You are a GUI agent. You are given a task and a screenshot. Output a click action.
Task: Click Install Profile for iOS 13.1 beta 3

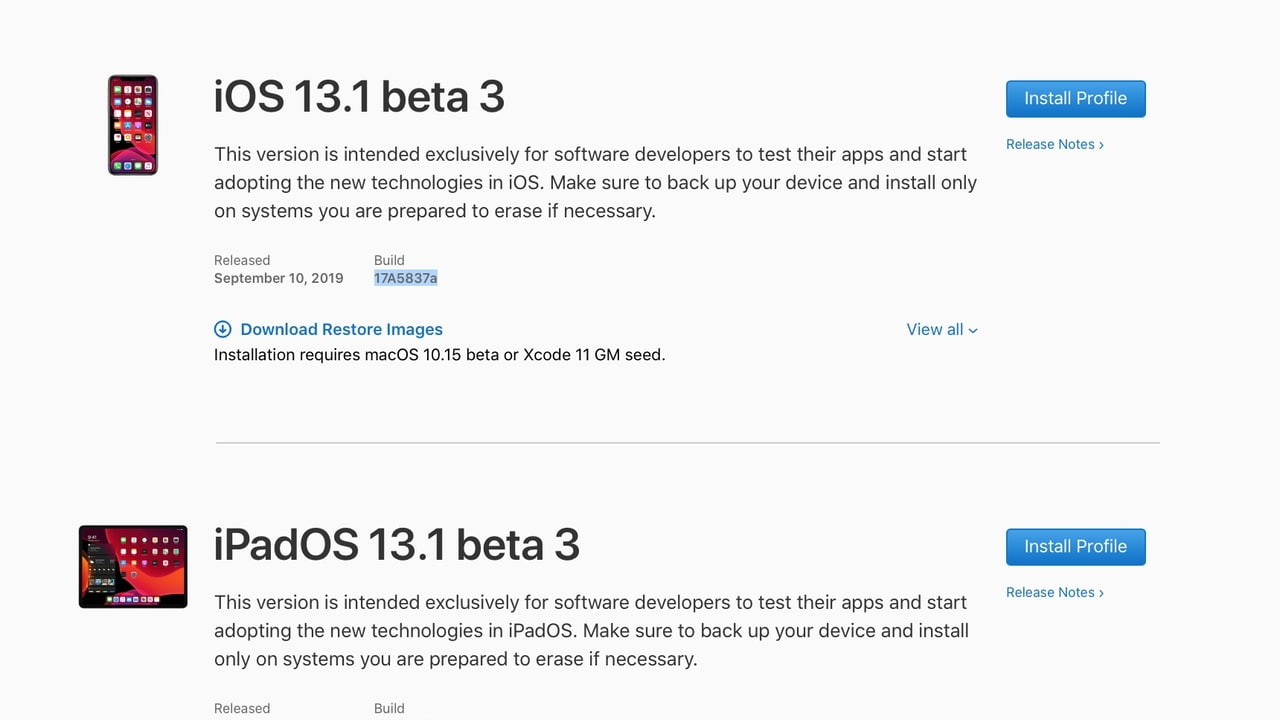(x=1075, y=98)
